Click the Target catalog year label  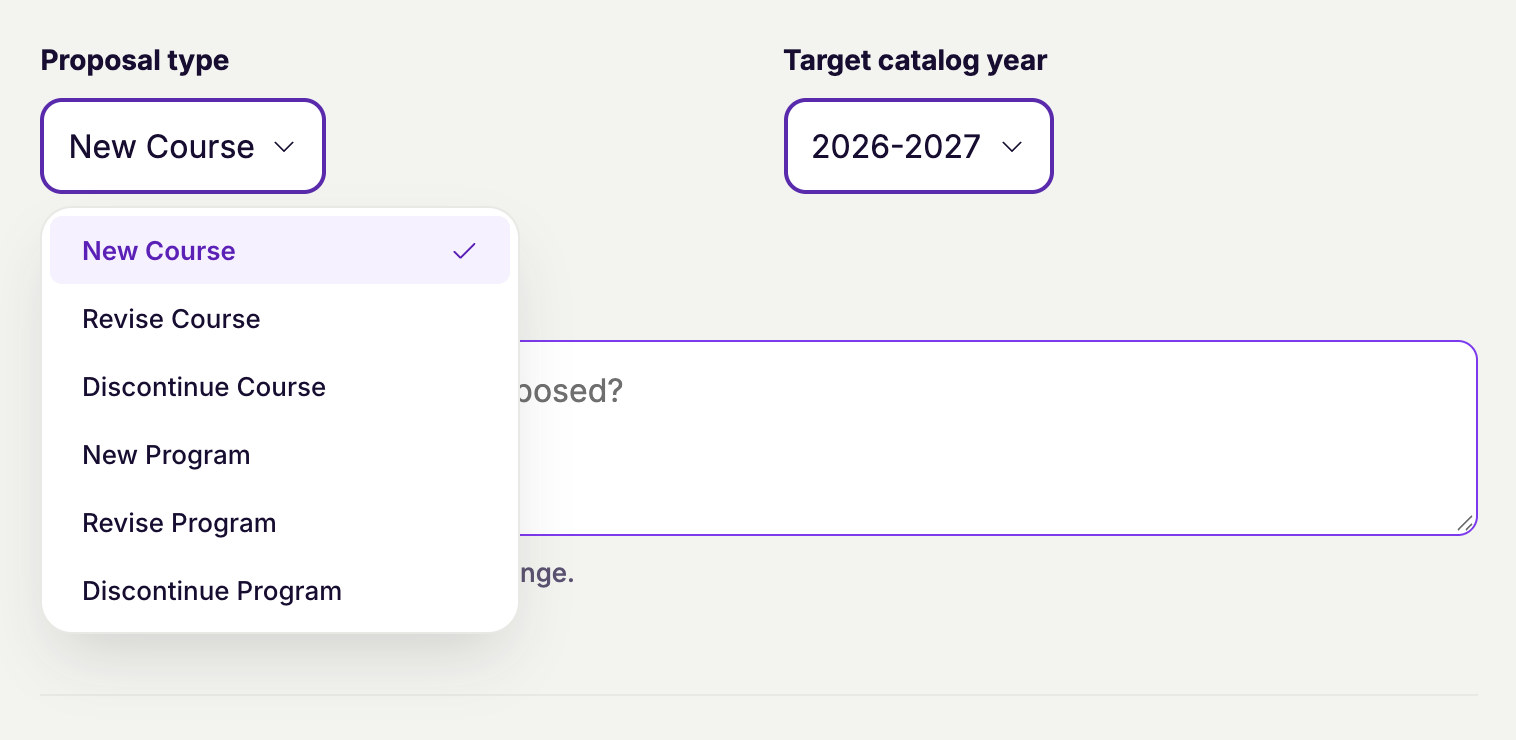coord(915,61)
